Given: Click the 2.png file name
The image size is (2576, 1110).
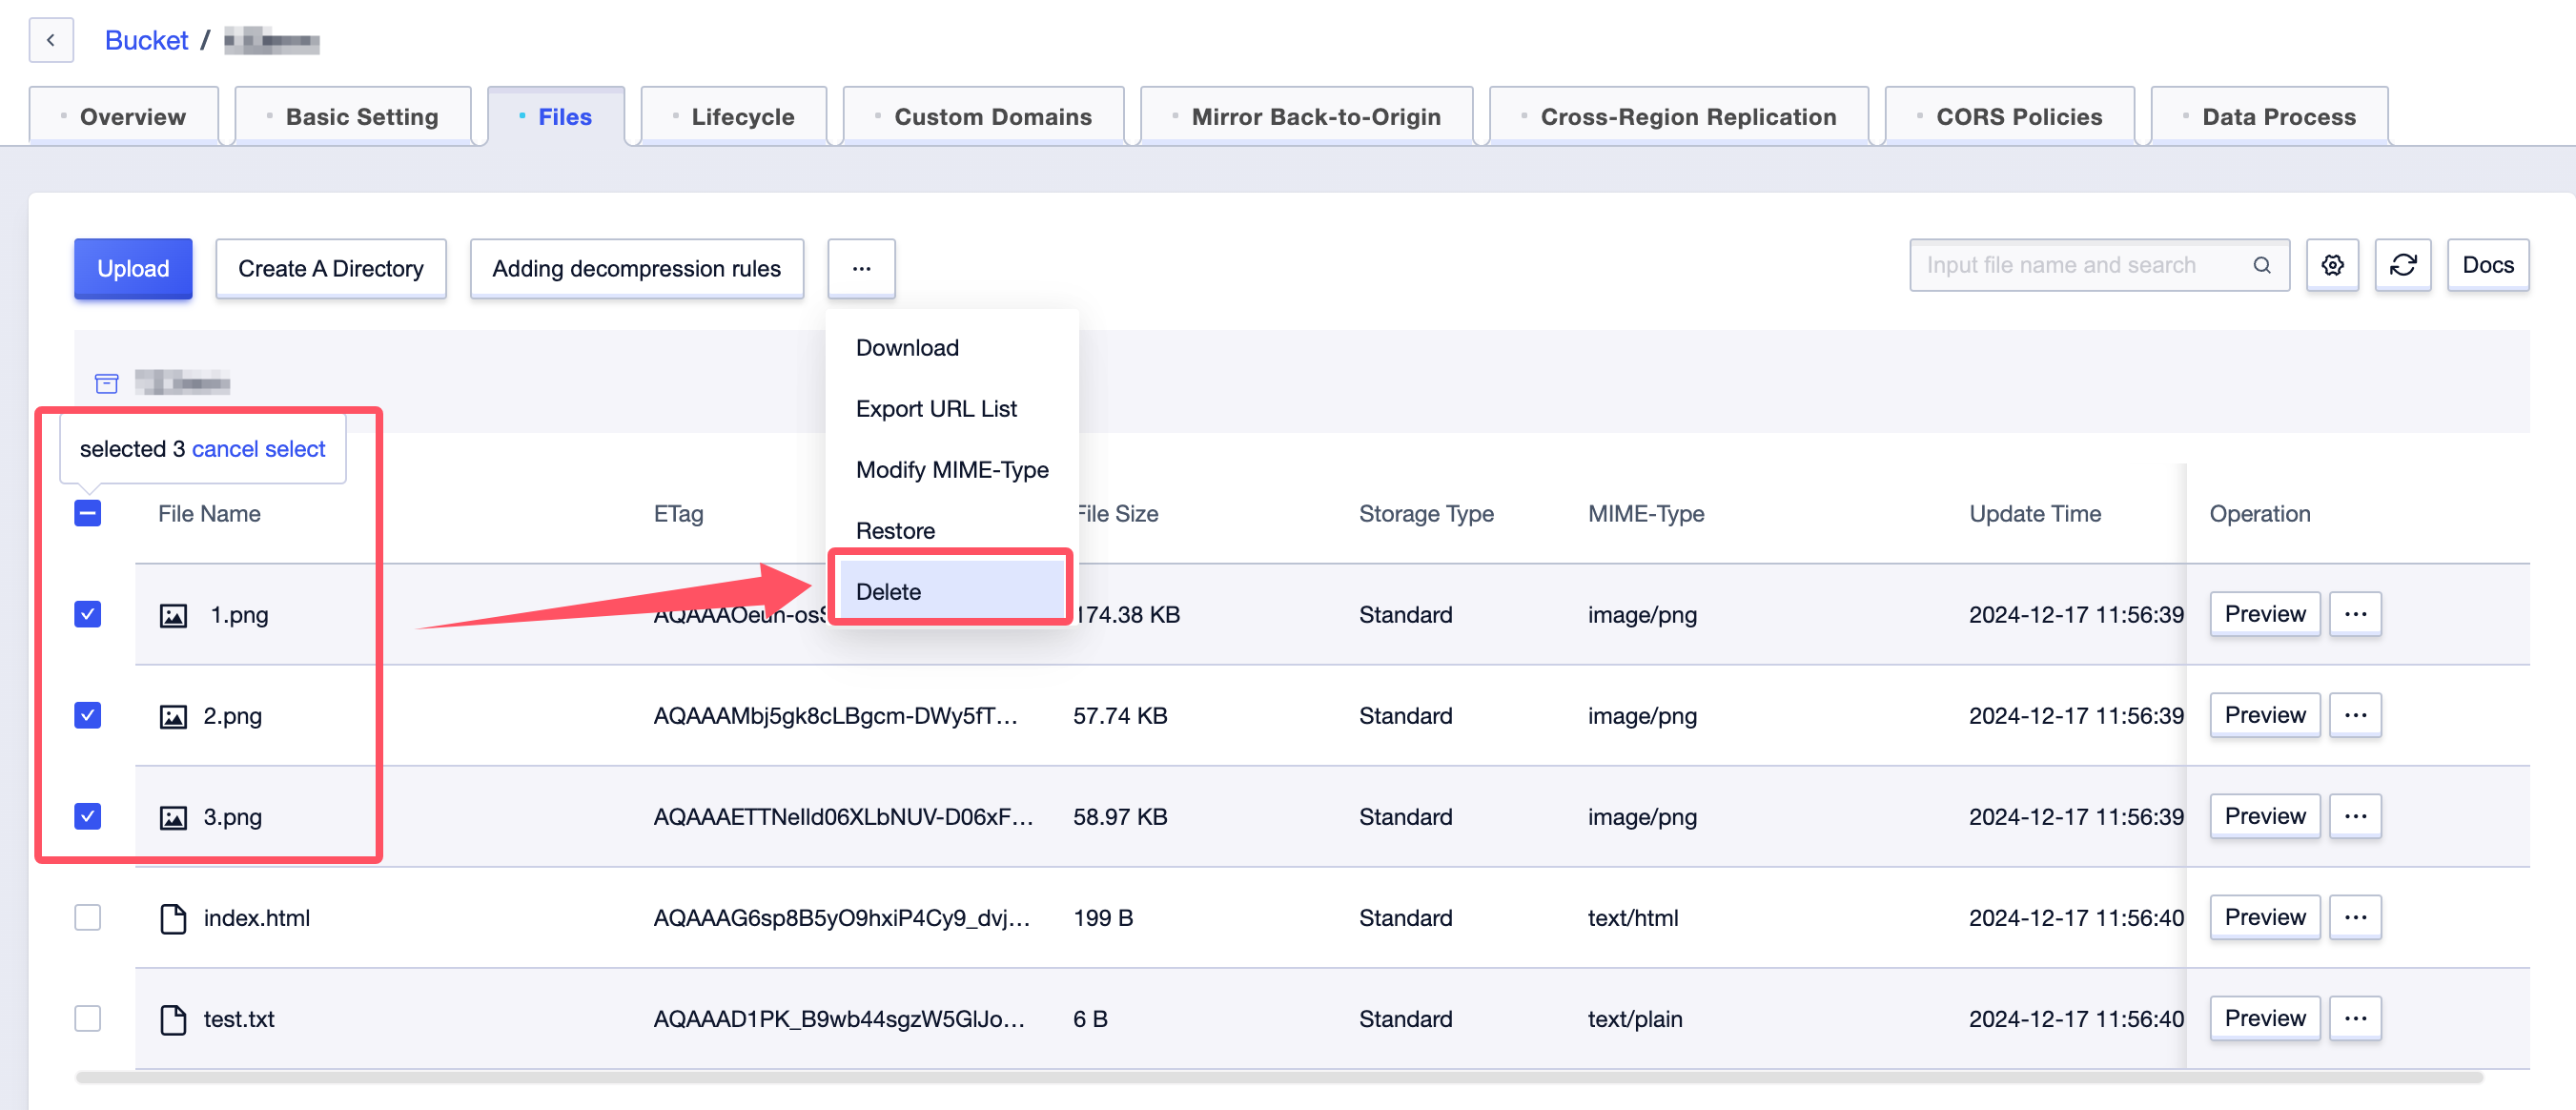Looking at the screenshot, I should pyautogui.click(x=233, y=716).
